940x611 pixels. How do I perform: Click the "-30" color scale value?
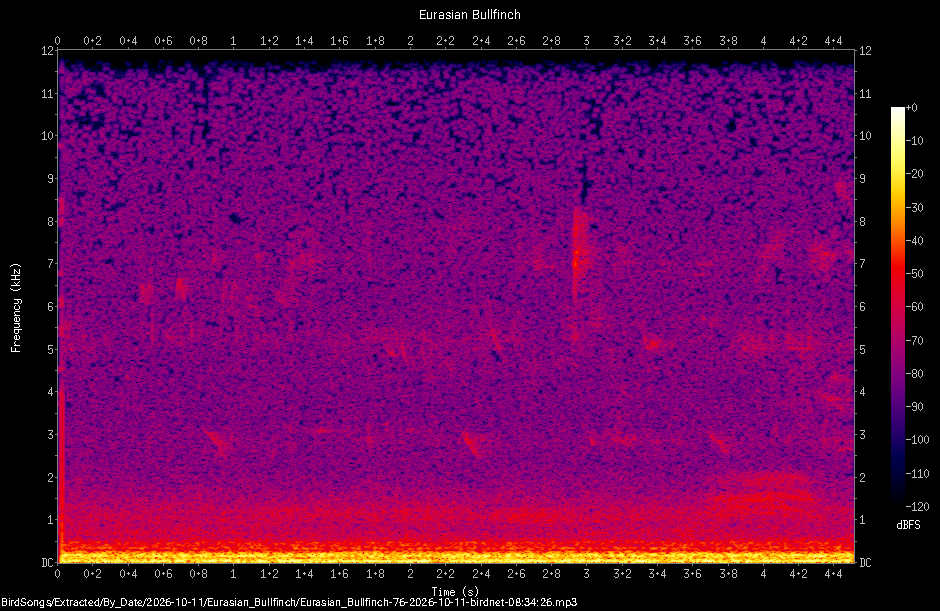914,207
